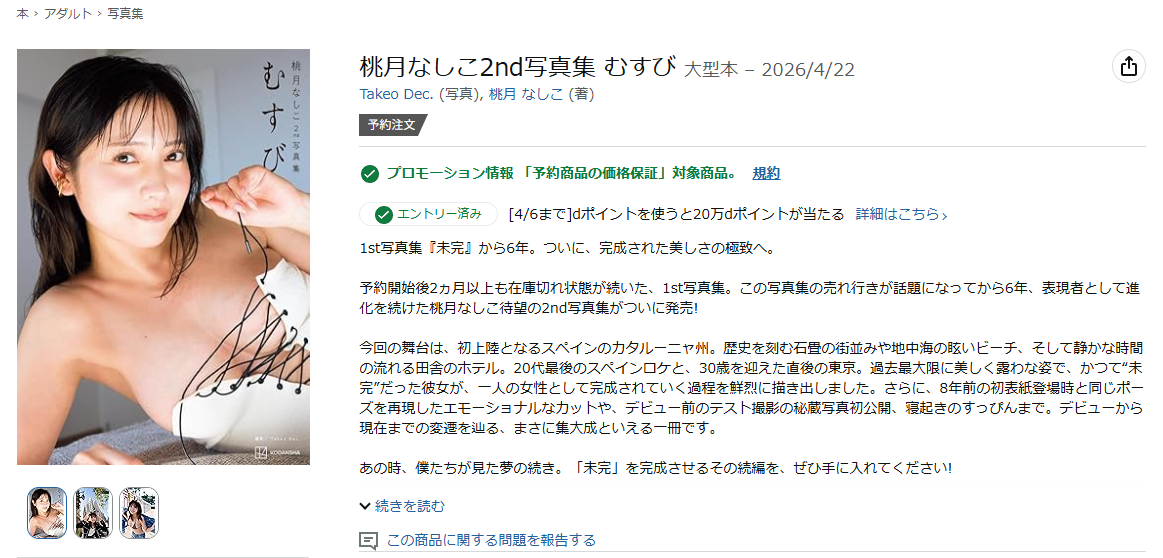Click the green promotion checkmark icon
Image resolution: width=1163 pixels, height=558 pixels.
(369, 174)
